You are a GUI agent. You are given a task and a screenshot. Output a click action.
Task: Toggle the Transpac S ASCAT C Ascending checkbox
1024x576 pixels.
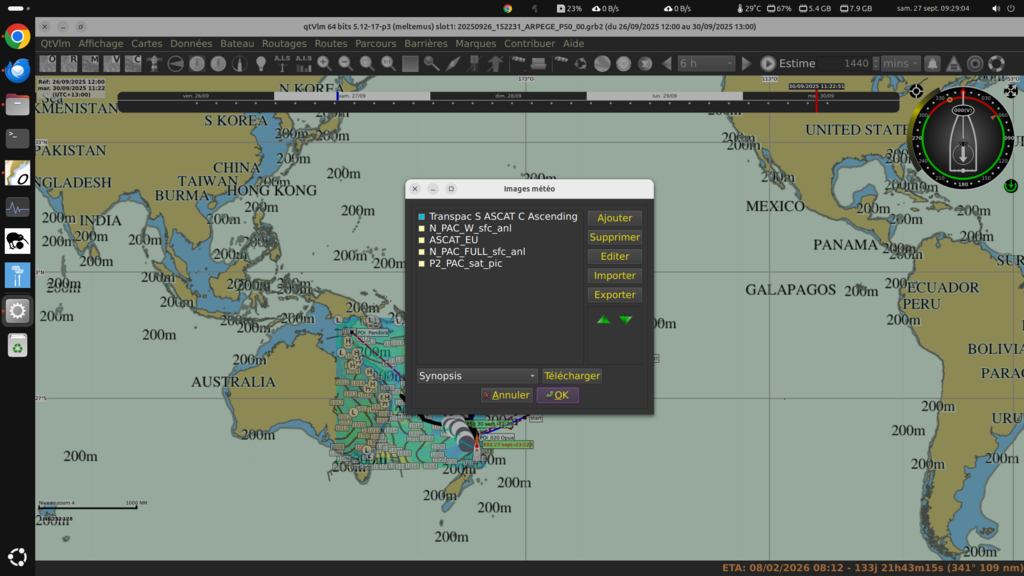pos(422,217)
